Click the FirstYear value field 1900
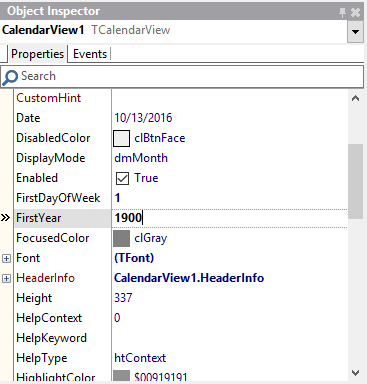The width and height of the screenshot is (367, 384). click(229, 218)
